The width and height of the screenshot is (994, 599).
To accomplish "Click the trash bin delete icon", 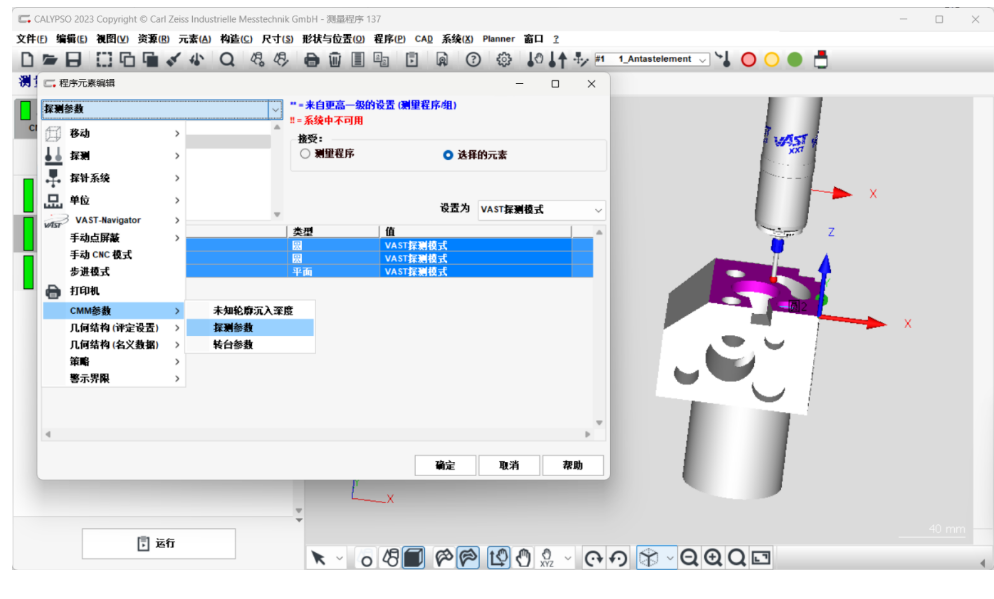I will (x=335, y=60).
